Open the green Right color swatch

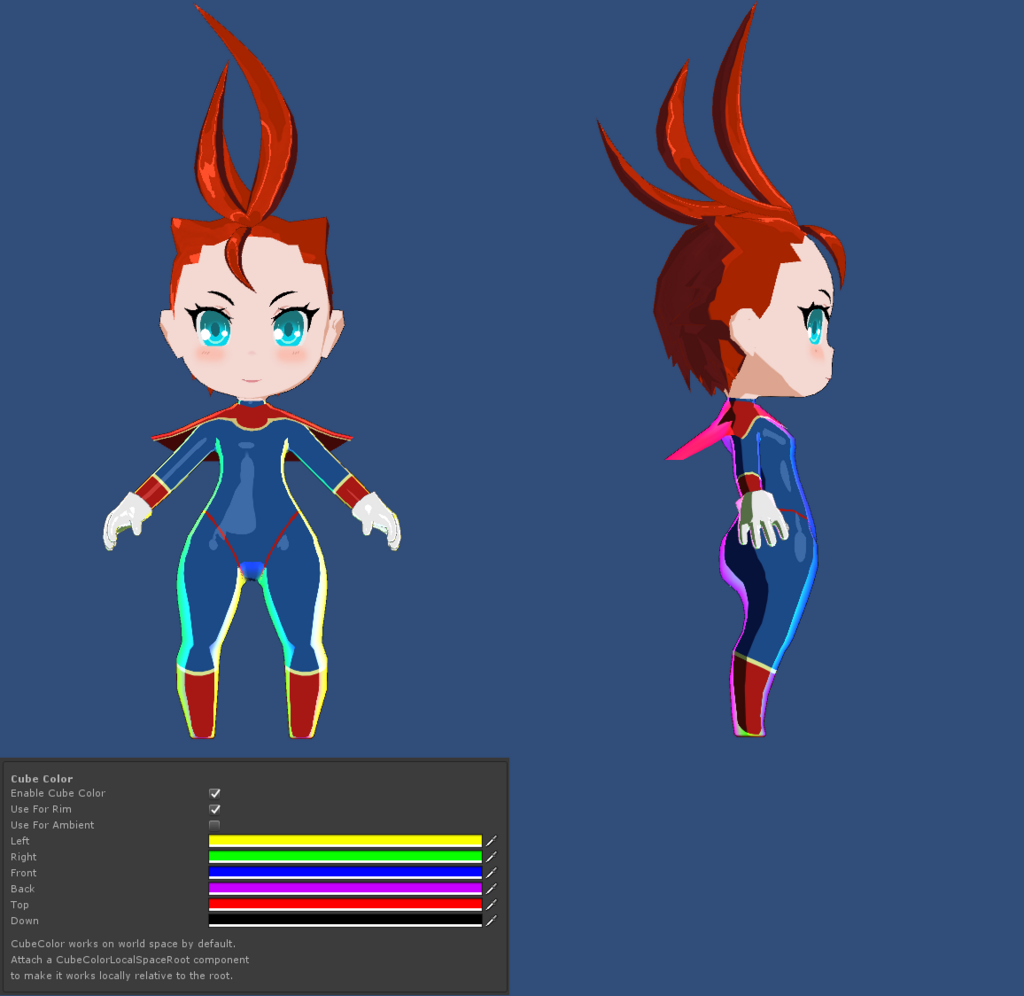click(x=345, y=857)
